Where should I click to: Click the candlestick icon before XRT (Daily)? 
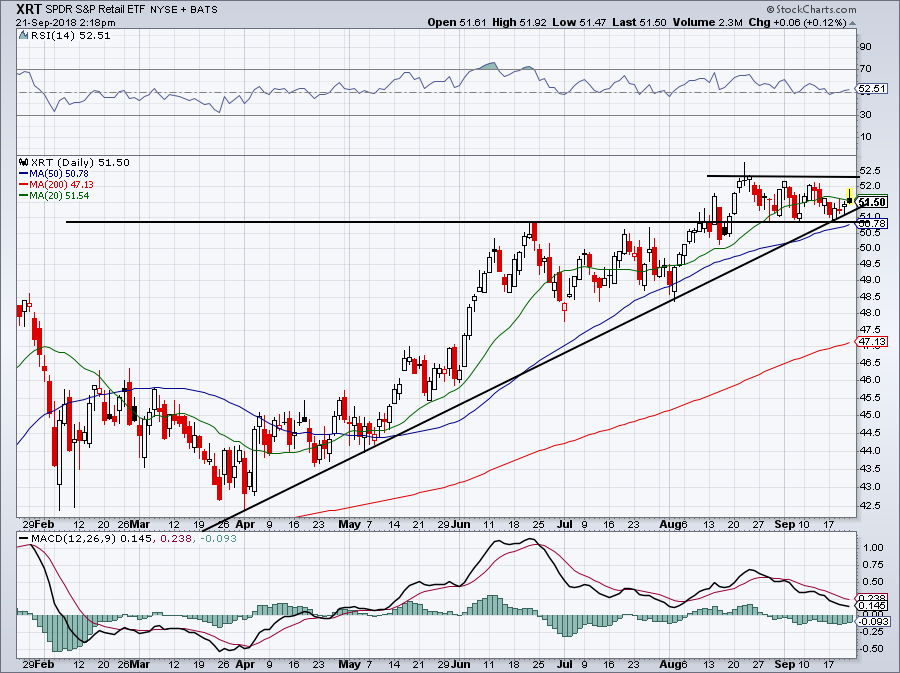click(24, 162)
